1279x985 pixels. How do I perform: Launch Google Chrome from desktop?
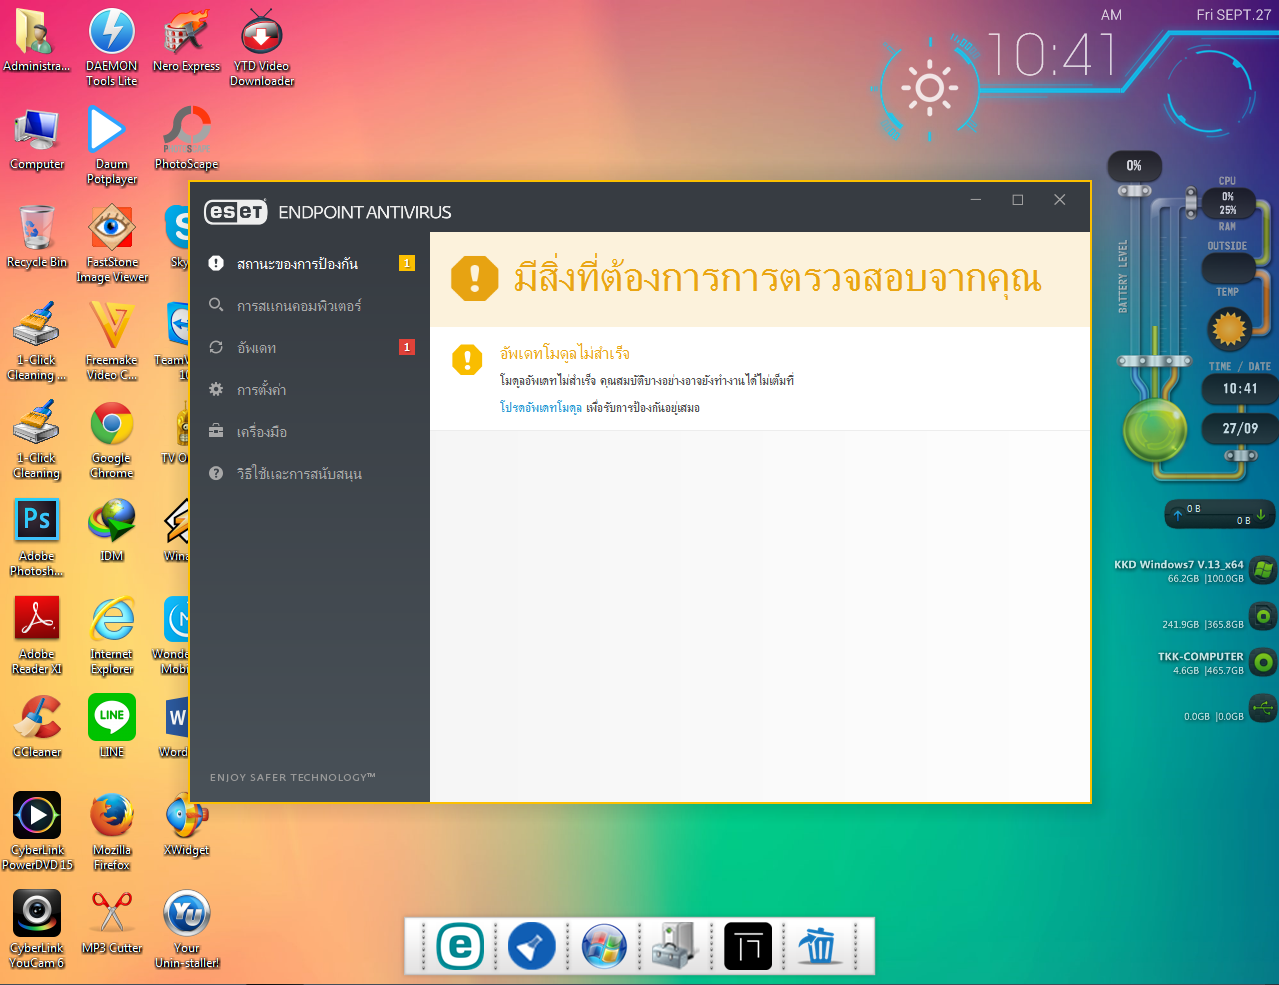112,439
